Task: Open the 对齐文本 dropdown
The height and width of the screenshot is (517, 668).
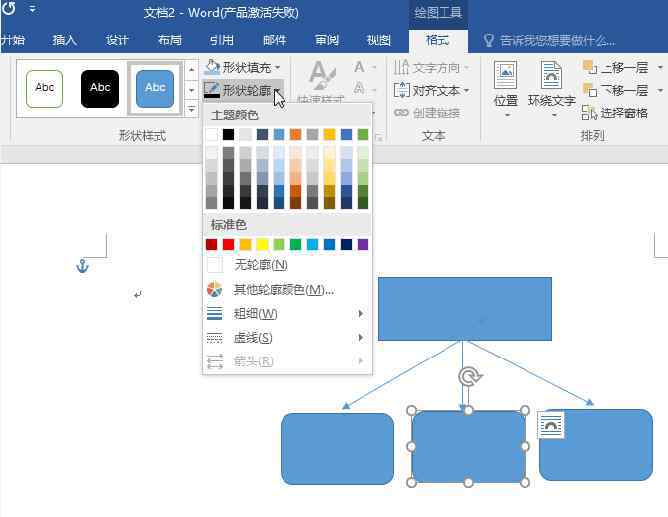Action: [431, 90]
